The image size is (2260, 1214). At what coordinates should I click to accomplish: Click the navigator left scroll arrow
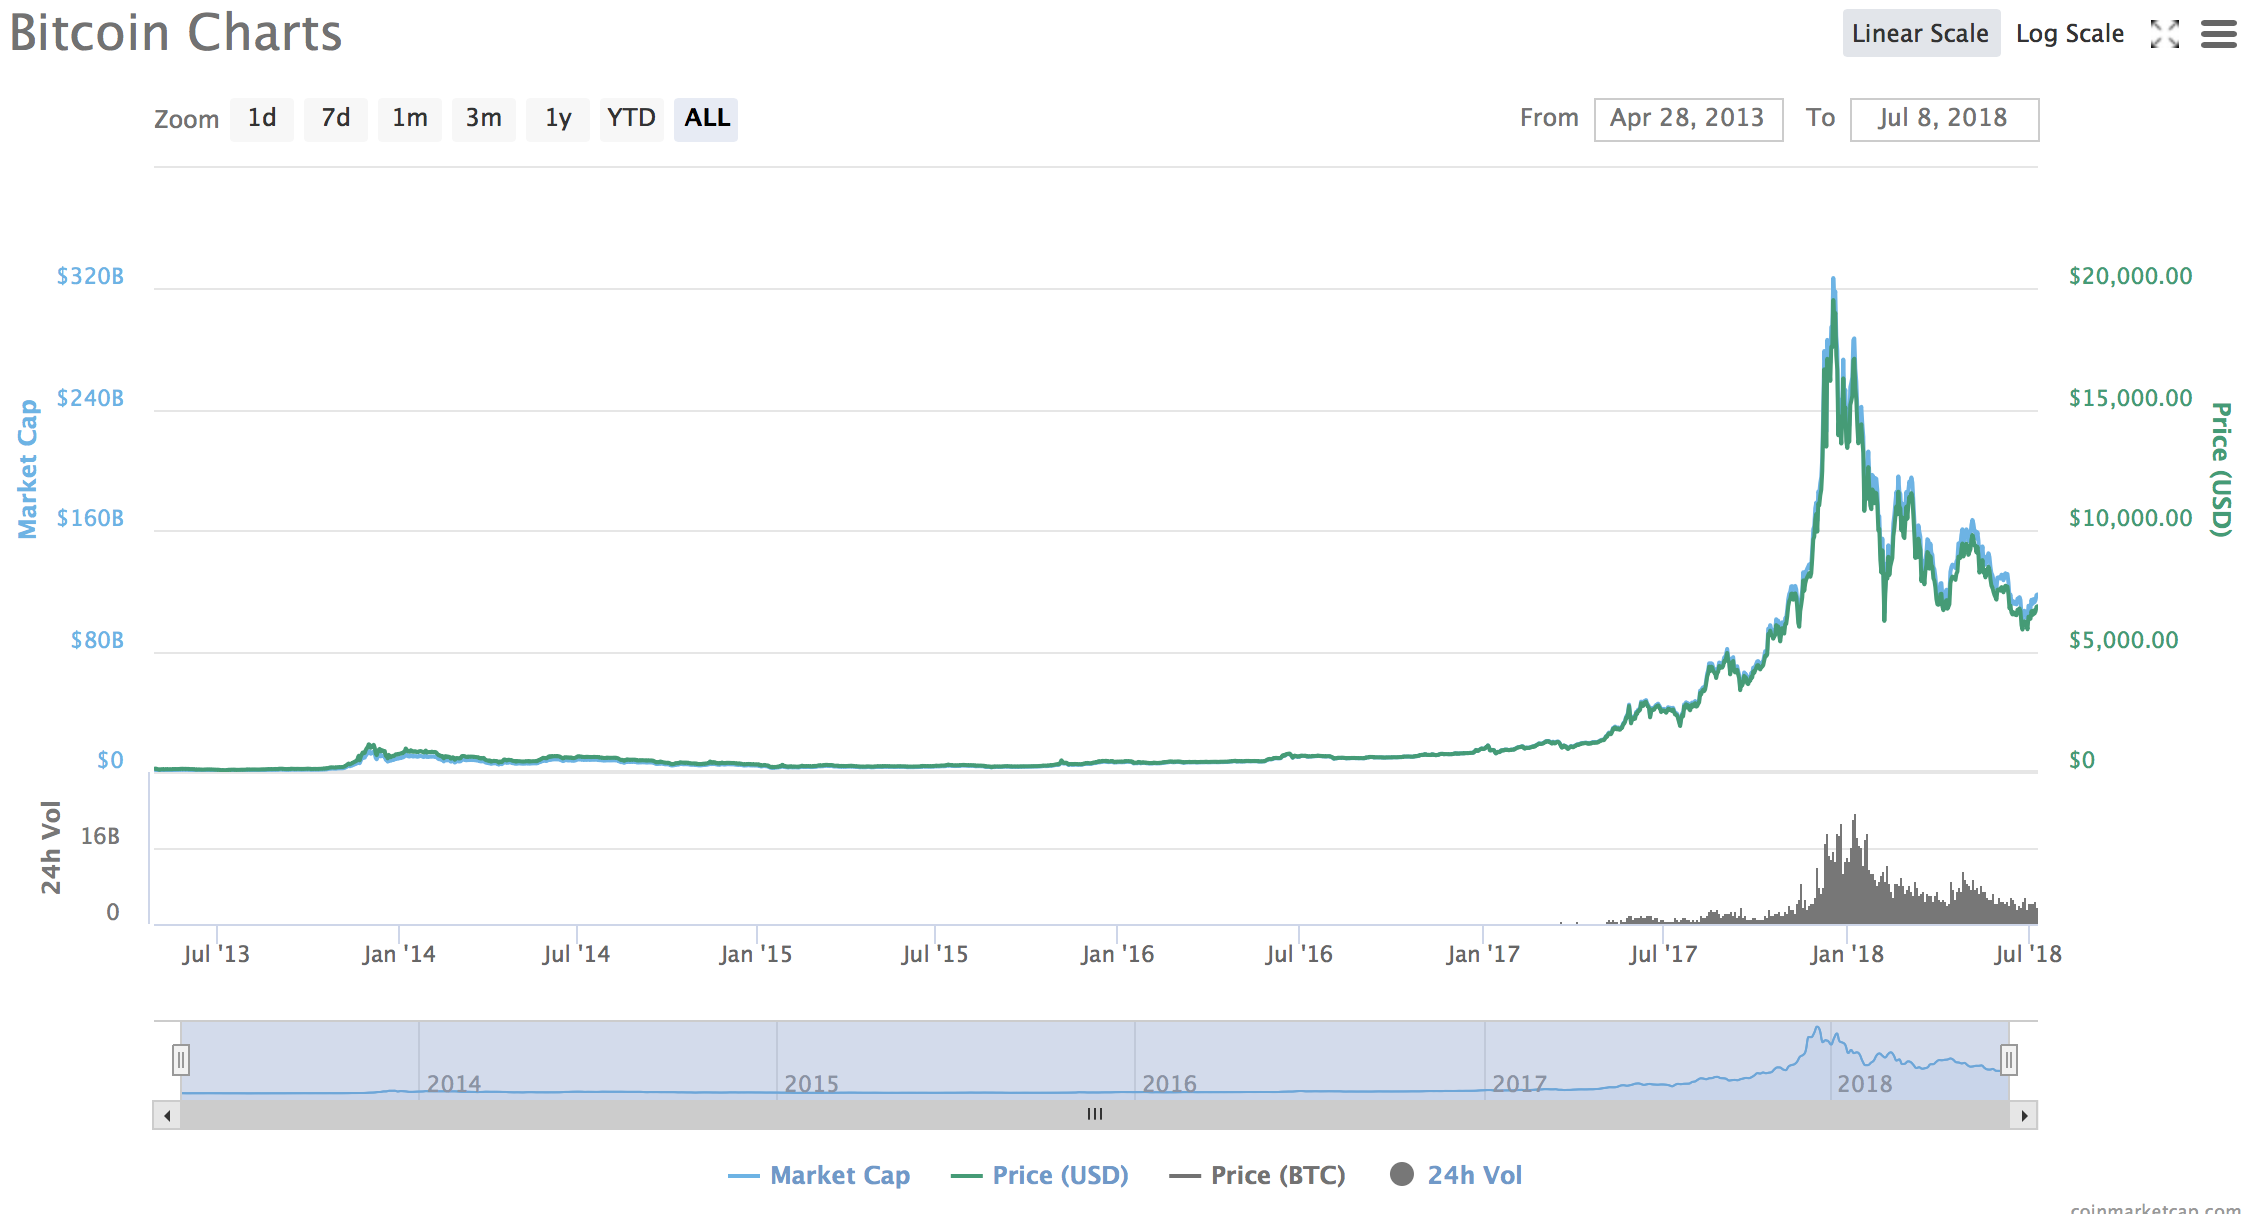(167, 1115)
